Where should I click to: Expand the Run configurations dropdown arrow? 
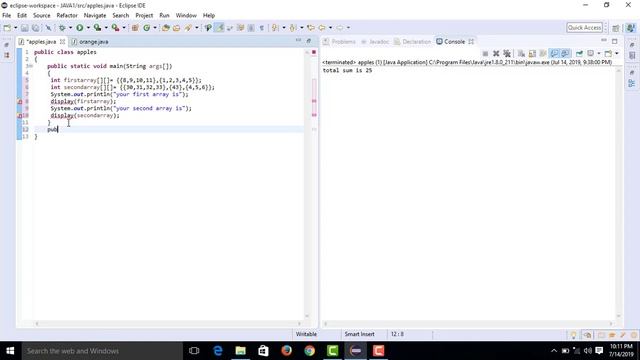click(x=88, y=28)
